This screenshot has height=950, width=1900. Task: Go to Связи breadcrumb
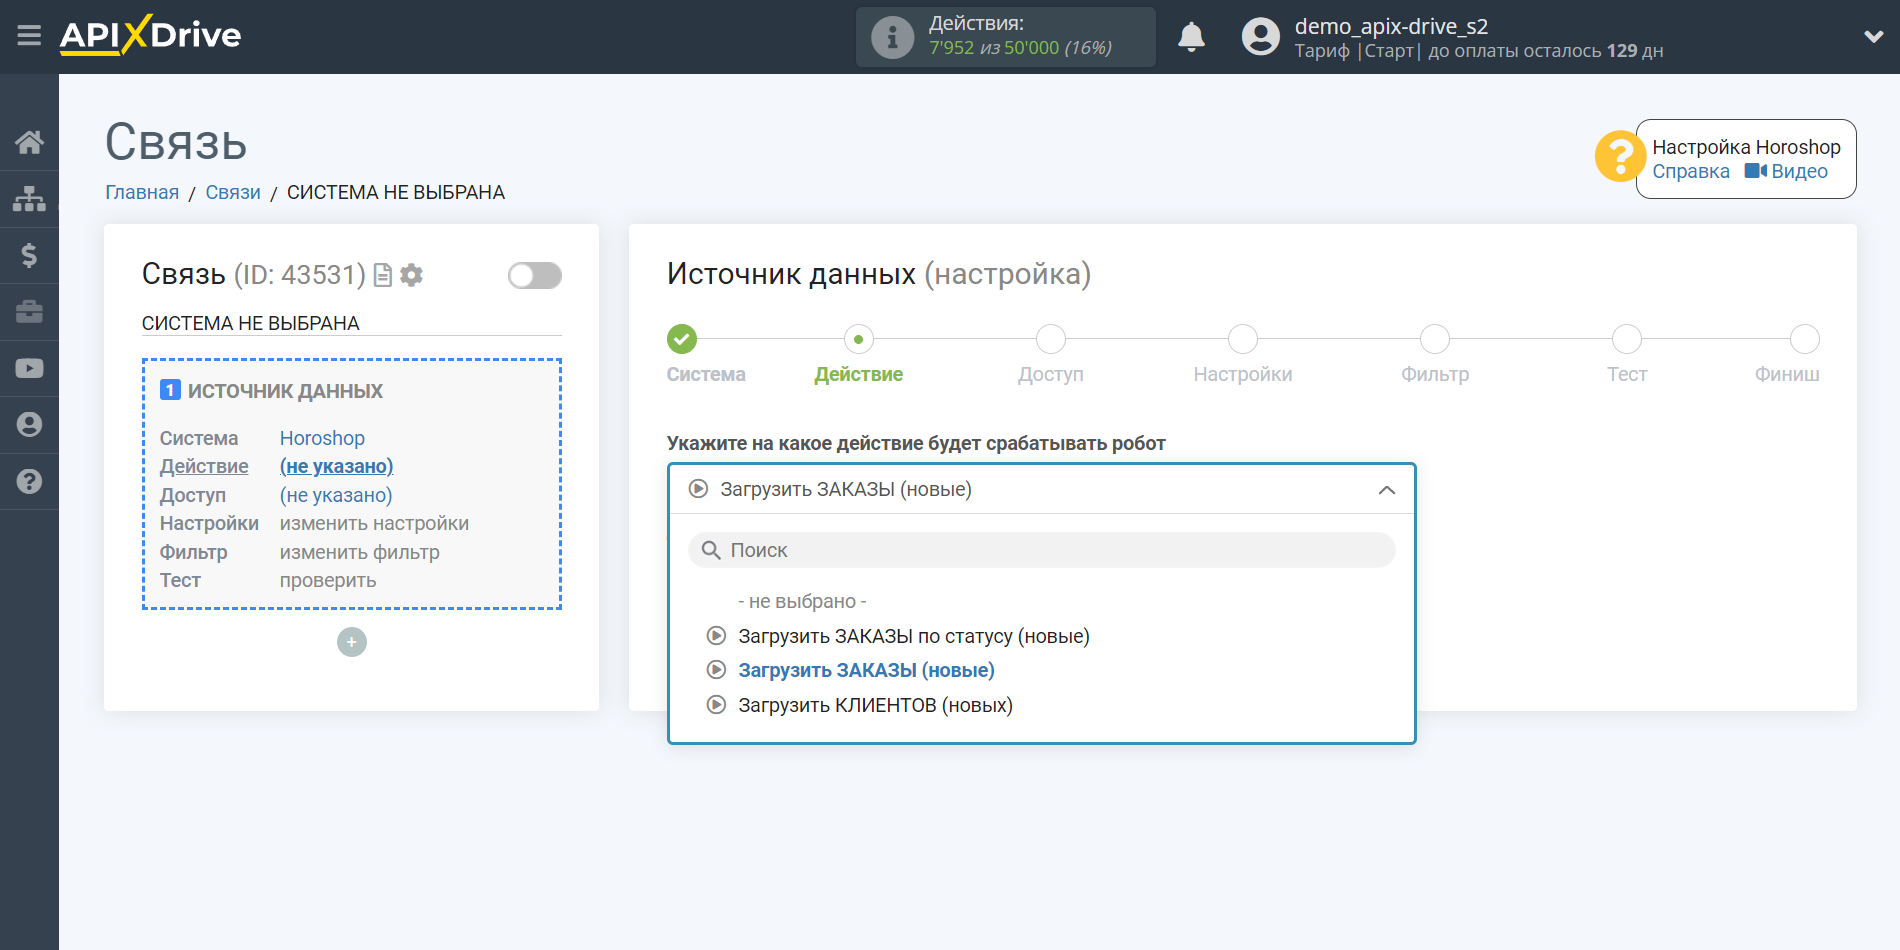[233, 192]
